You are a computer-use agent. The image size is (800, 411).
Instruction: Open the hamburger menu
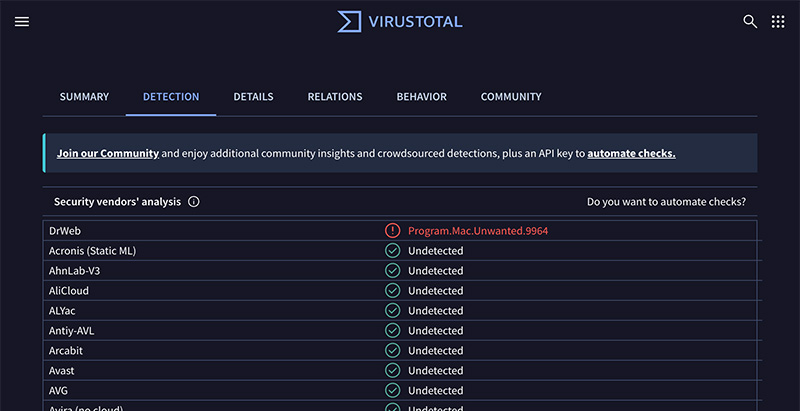(22, 22)
